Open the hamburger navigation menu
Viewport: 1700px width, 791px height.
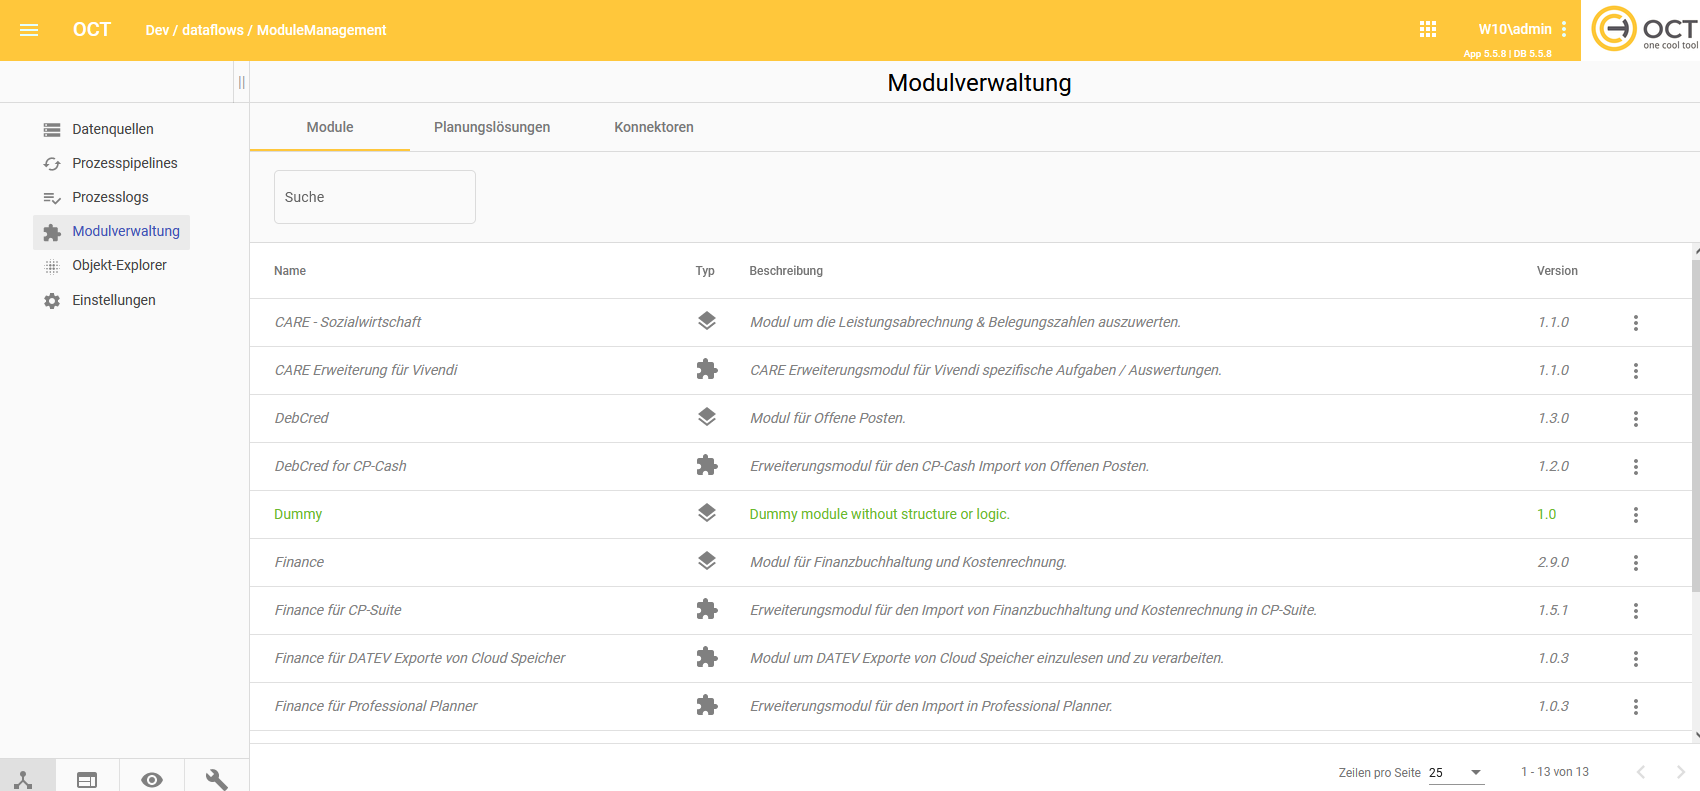(29, 30)
